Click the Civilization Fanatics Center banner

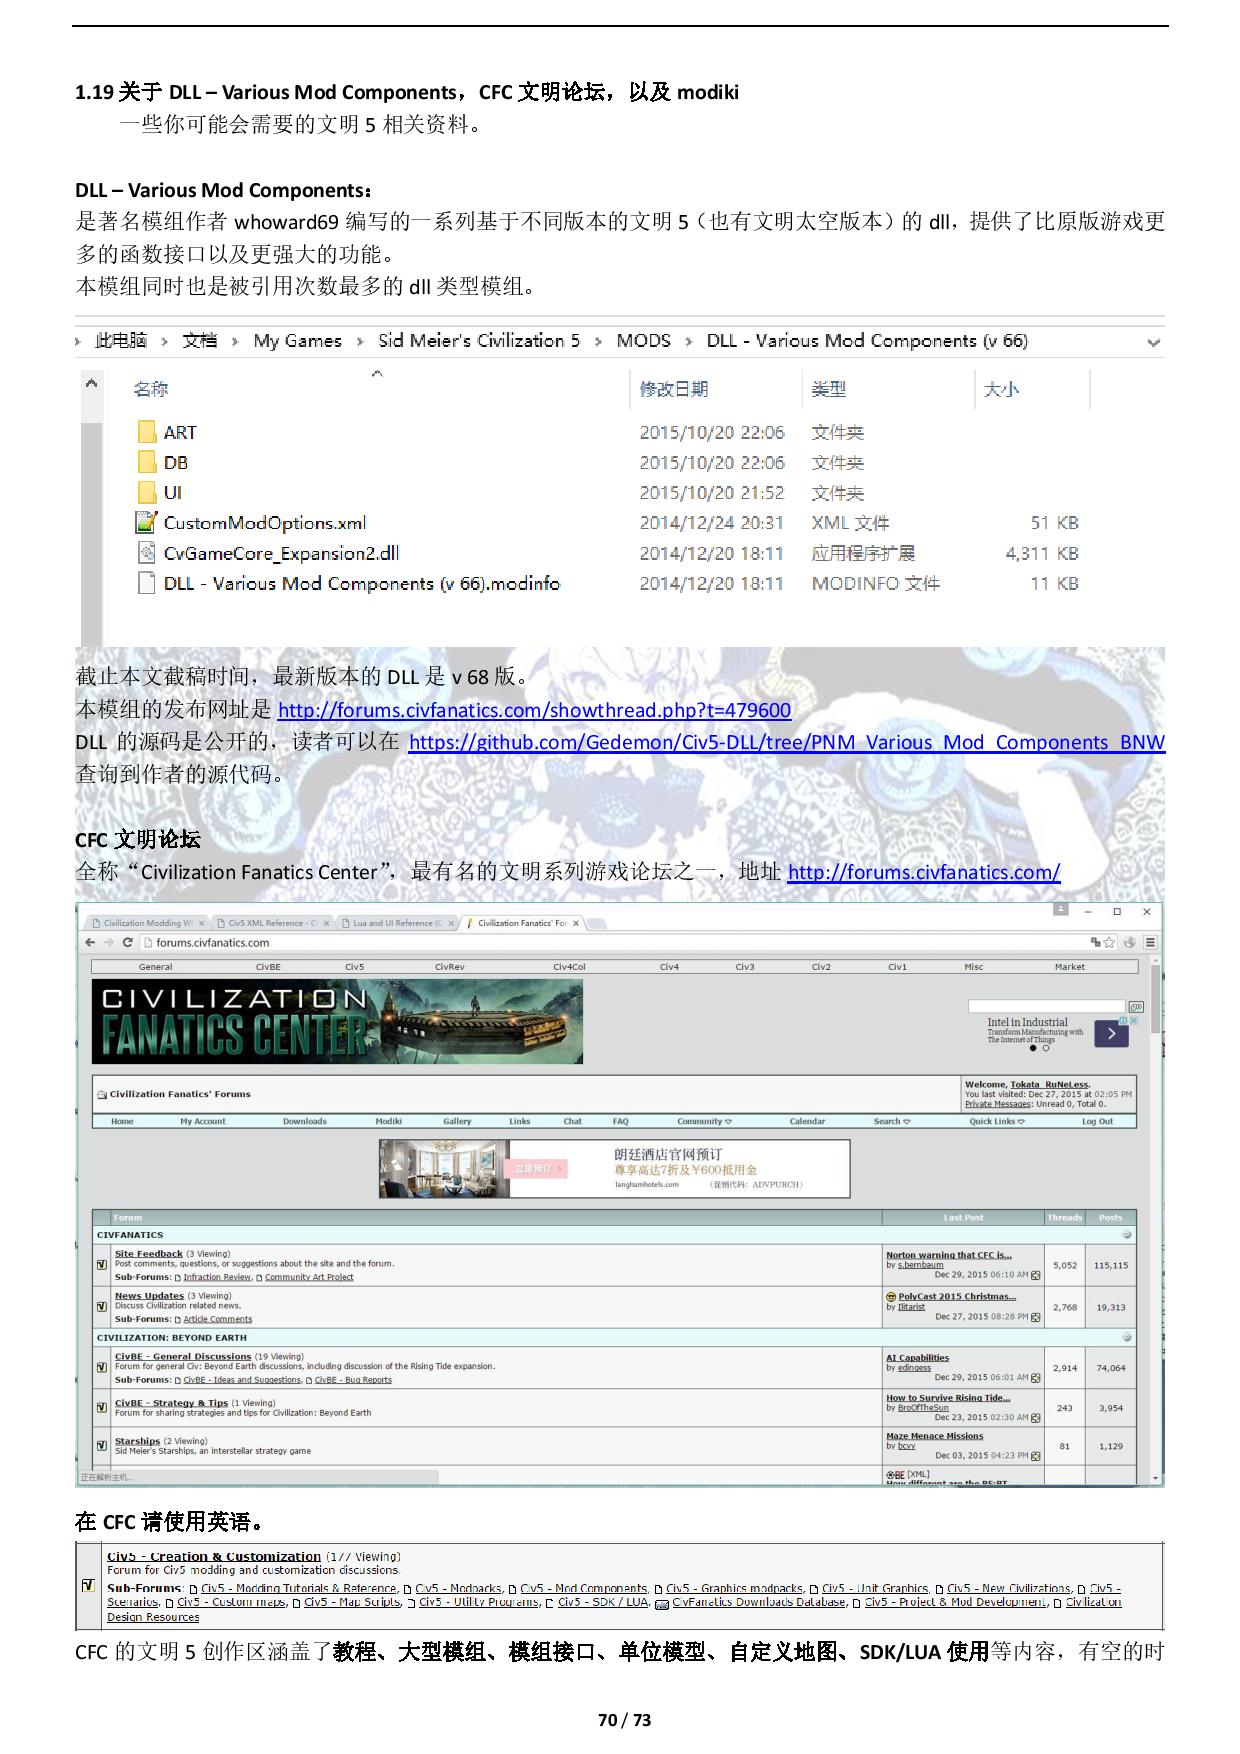click(x=337, y=1021)
